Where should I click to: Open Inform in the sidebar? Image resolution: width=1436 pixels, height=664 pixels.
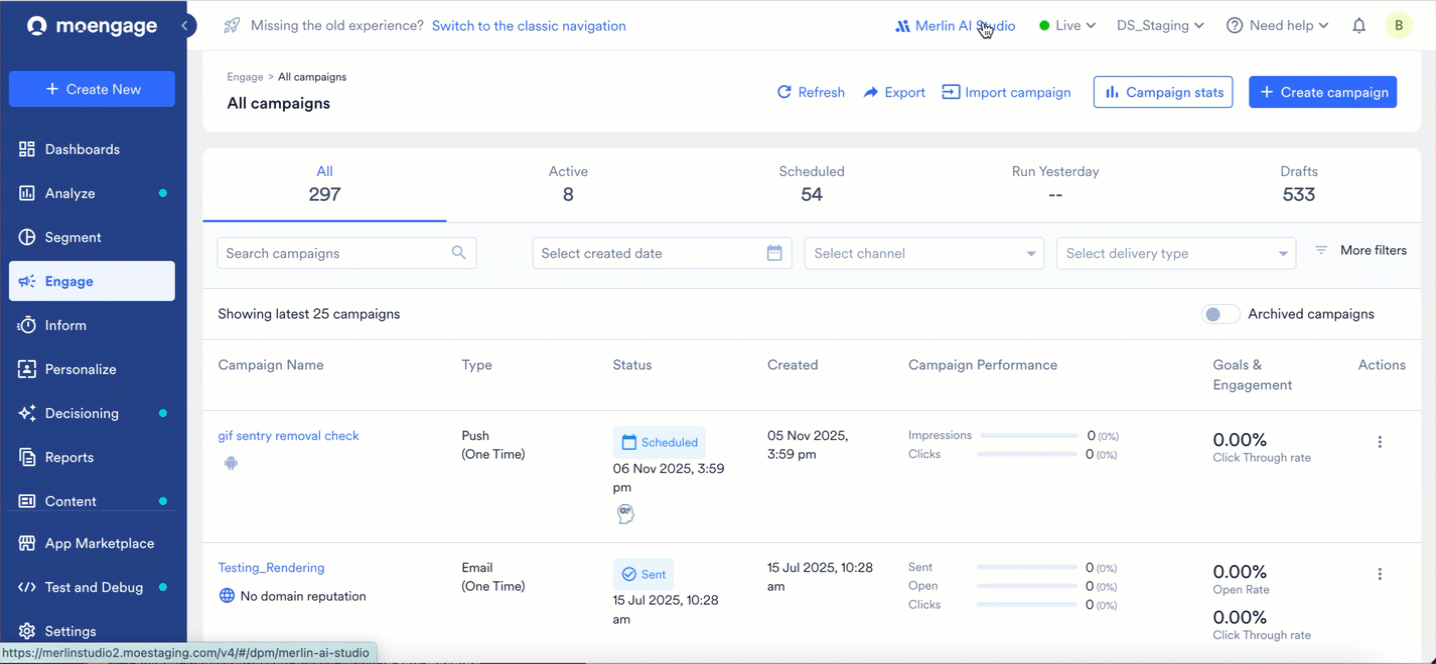[92, 325]
